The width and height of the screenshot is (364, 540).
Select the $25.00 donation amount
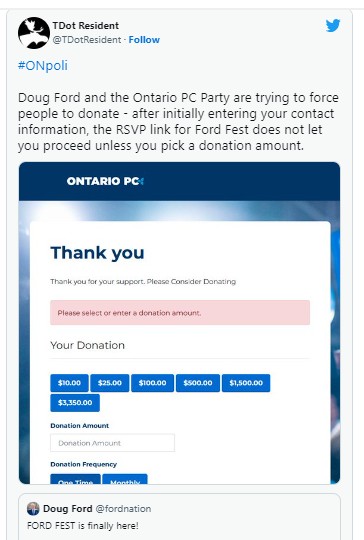click(x=110, y=383)
